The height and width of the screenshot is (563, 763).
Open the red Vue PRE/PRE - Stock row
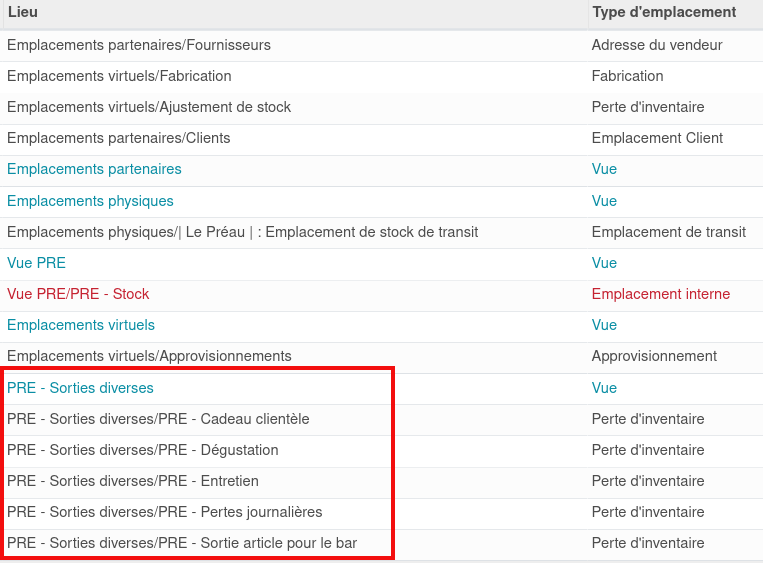(78, 294)
